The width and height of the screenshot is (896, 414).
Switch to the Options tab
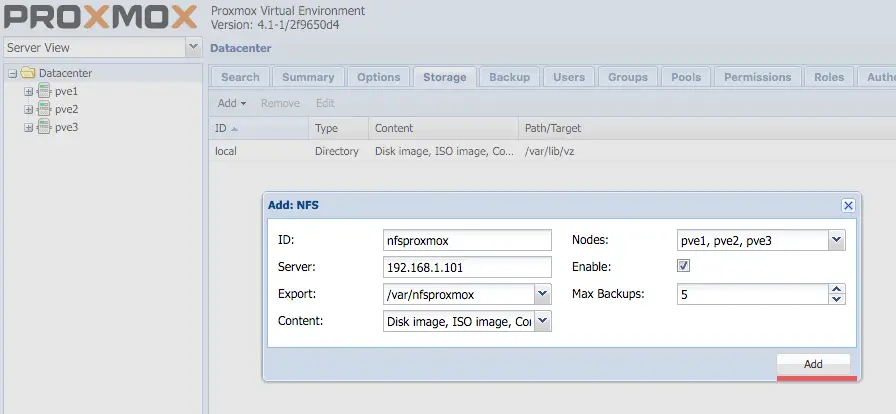pos(378,77)
